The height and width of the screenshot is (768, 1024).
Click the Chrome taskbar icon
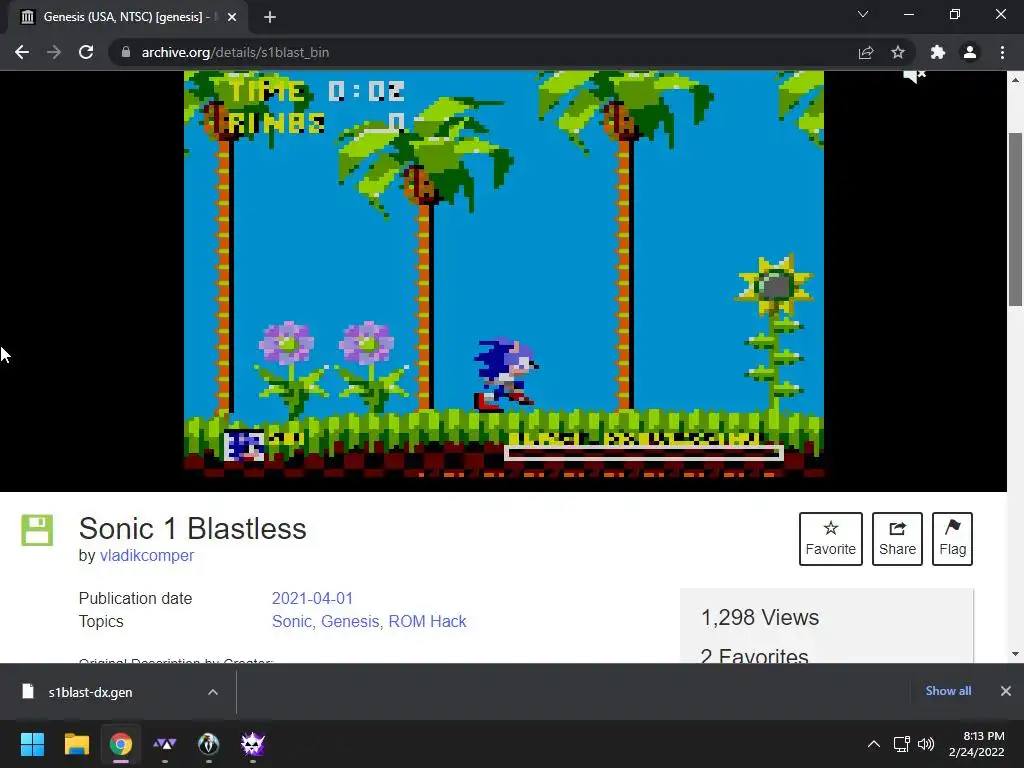click(121, 744)
